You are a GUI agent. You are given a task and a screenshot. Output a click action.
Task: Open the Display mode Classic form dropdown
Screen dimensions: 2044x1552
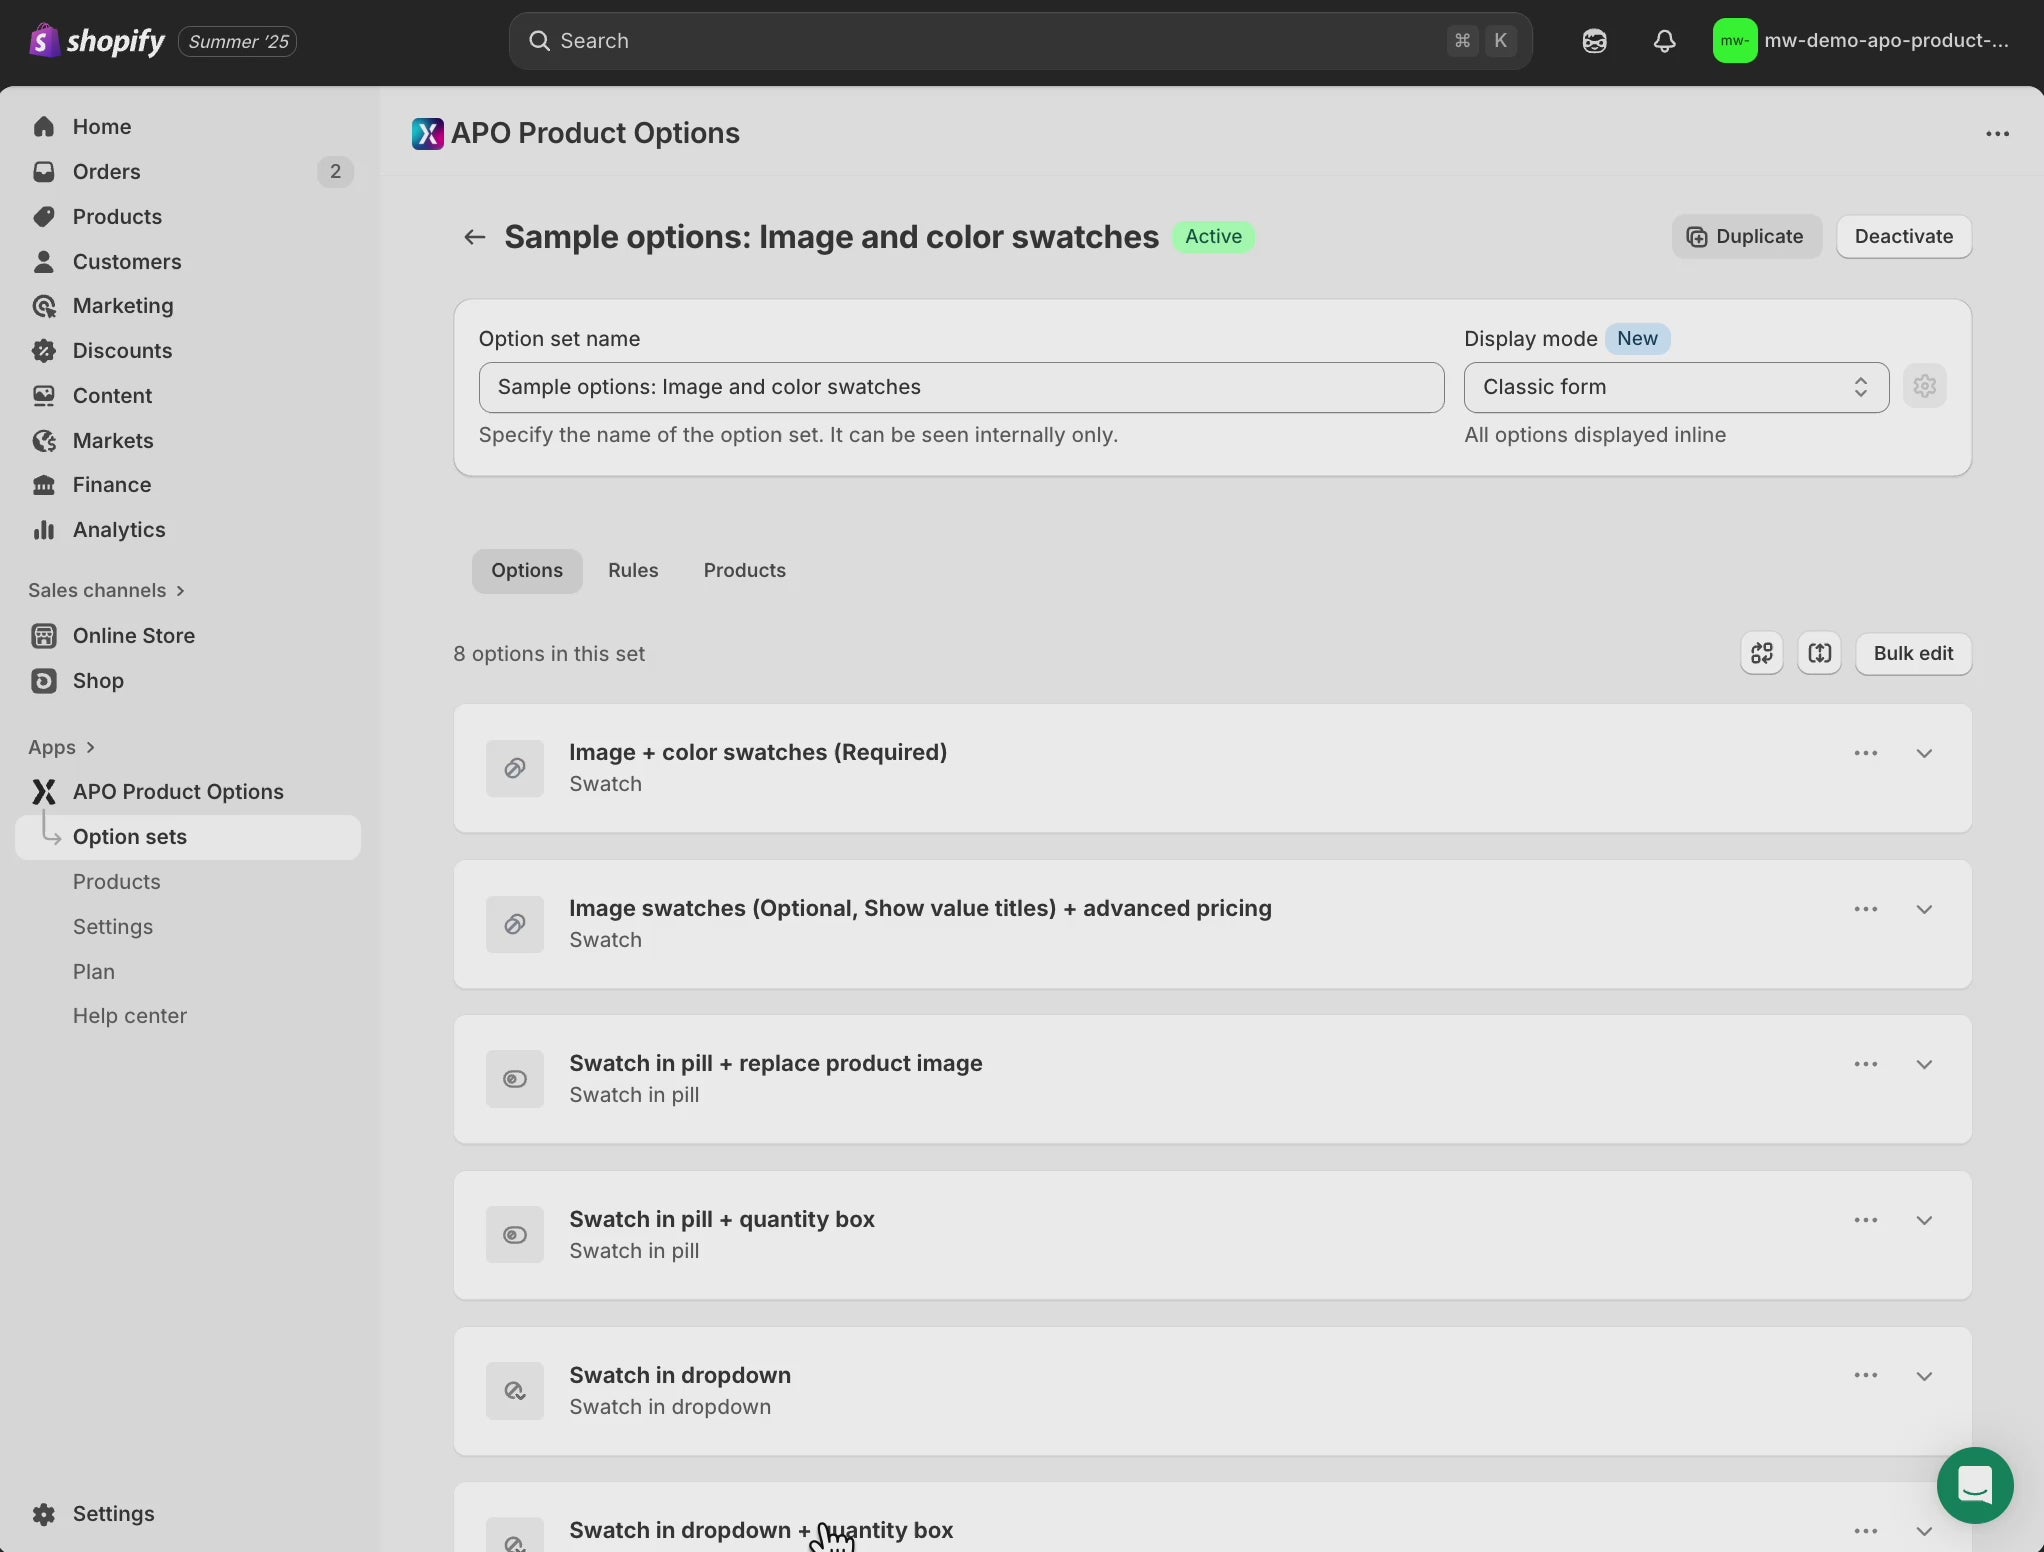click(1675, 387)
